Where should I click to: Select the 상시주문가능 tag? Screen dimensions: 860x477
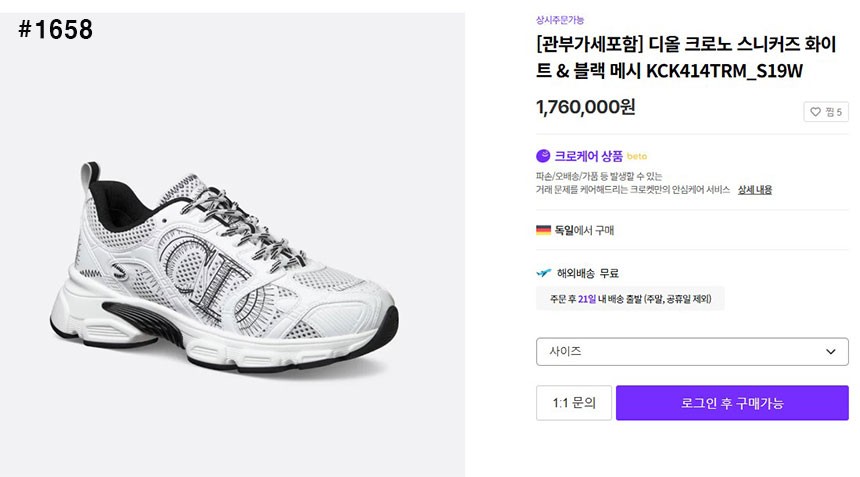tap(560, 20)
